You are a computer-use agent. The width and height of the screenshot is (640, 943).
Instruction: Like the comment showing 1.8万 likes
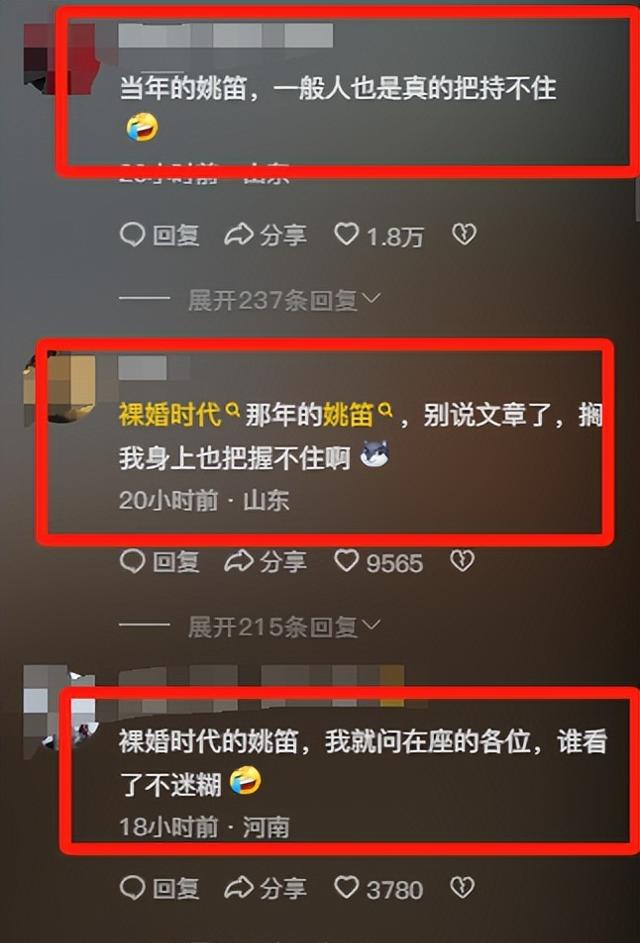[x=379, y=236]
